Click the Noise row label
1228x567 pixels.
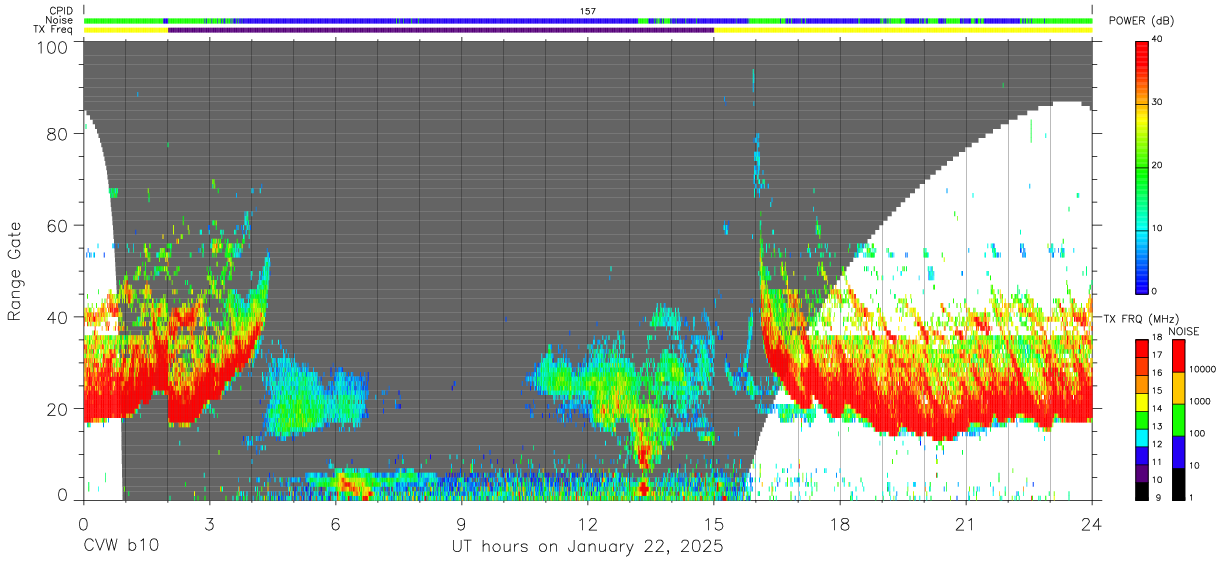[59, 20]
